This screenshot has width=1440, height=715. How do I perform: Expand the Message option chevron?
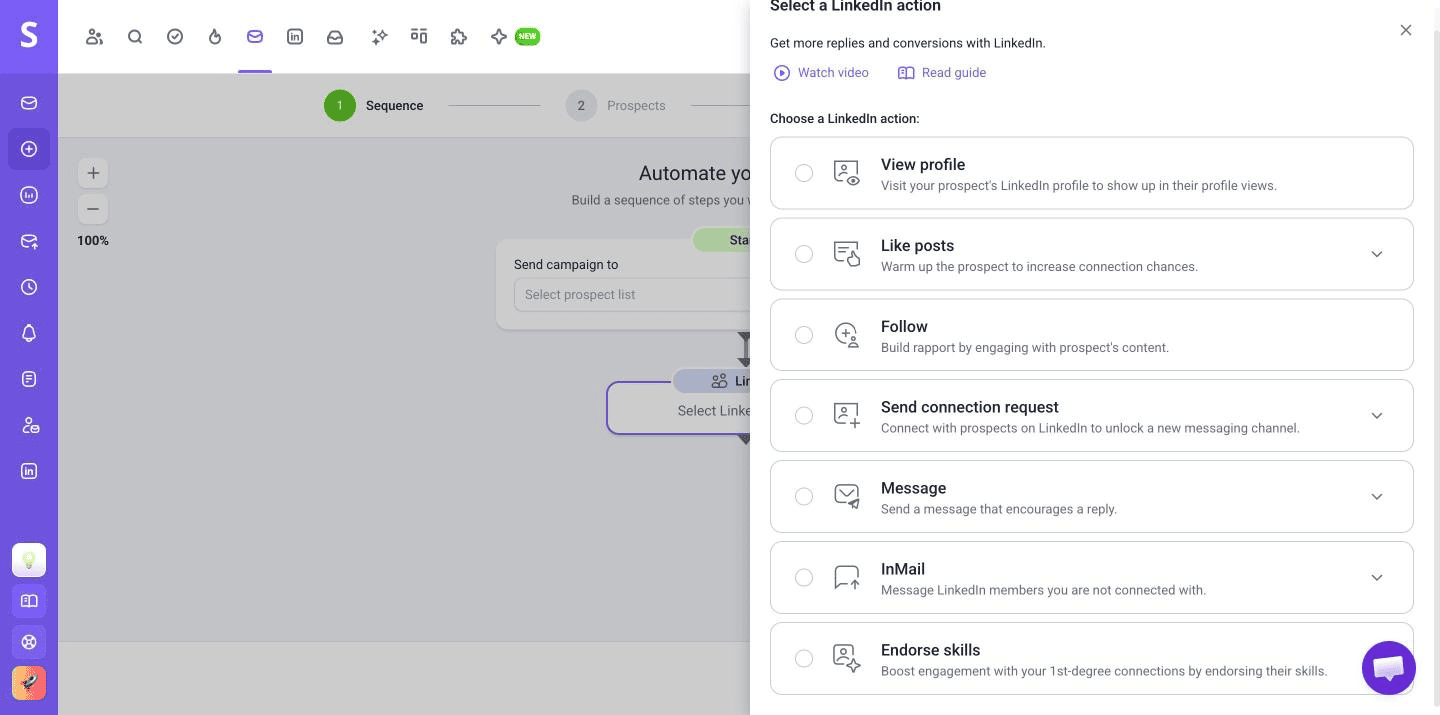click(x=1377, y=496)
